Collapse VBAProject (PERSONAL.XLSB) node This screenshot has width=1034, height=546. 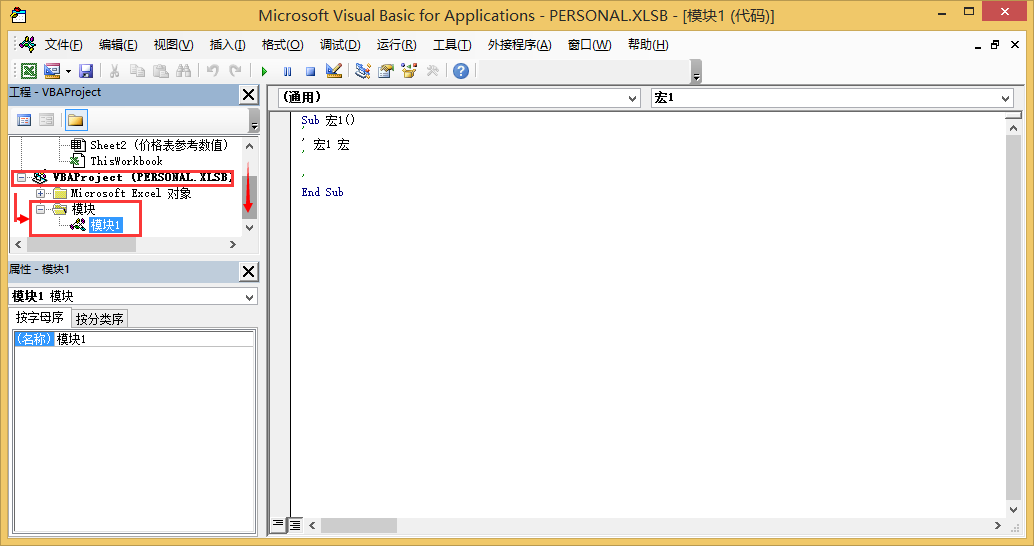click(21, 177)
